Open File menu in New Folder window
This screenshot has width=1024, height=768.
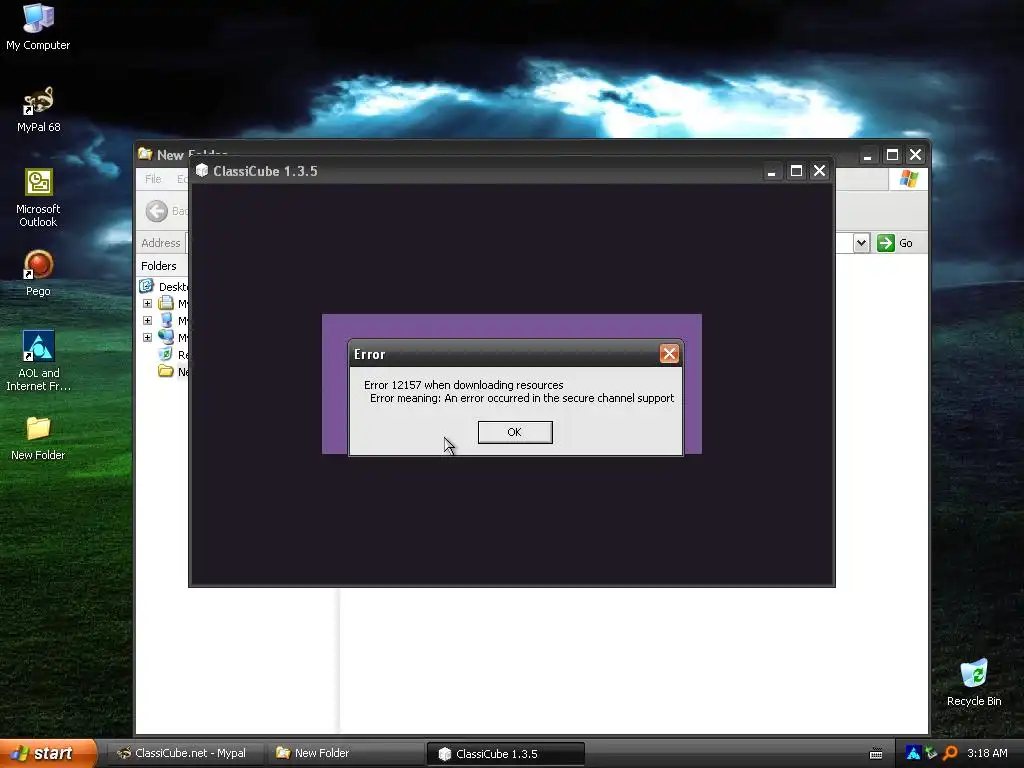(x=153, y=179)
